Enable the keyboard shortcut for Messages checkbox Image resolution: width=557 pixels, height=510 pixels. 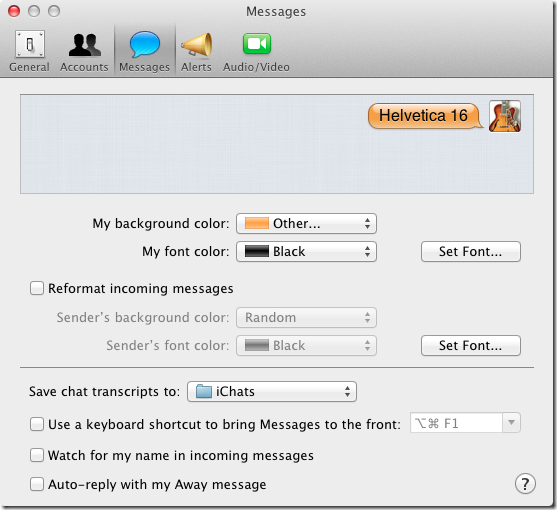click(x=37, y=424)
